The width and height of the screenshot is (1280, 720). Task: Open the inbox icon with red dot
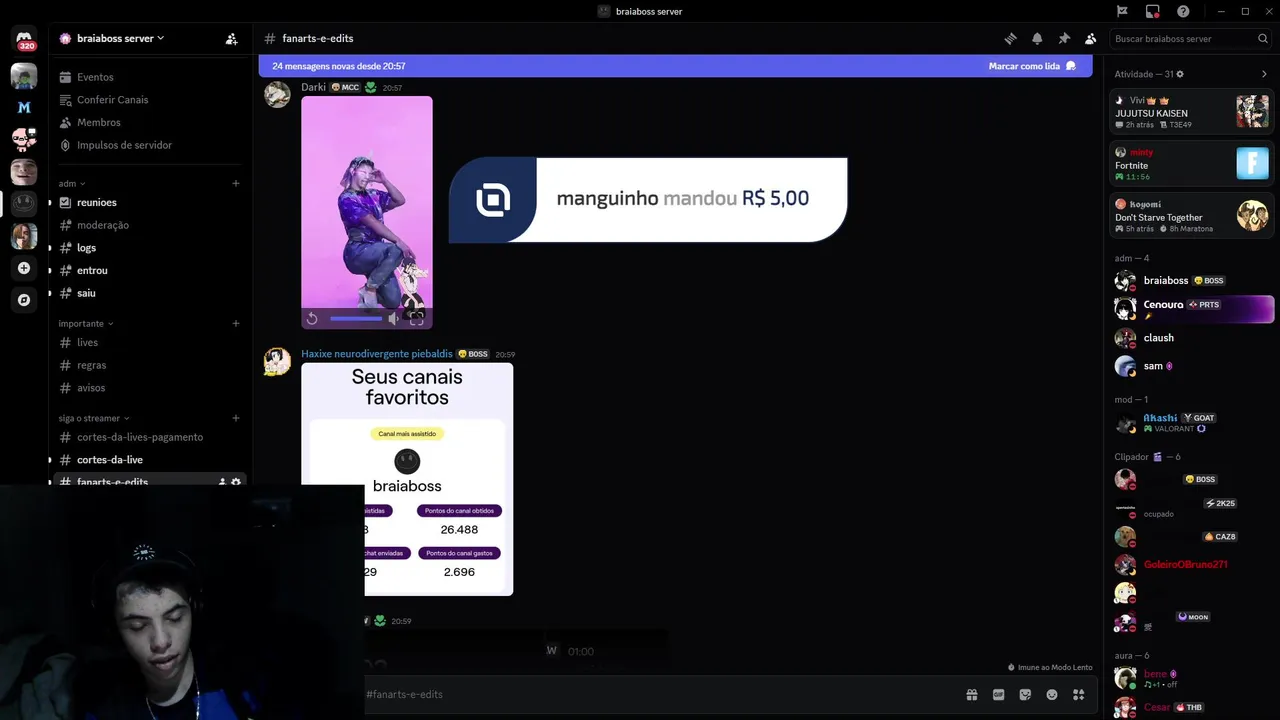(1152, 11)
